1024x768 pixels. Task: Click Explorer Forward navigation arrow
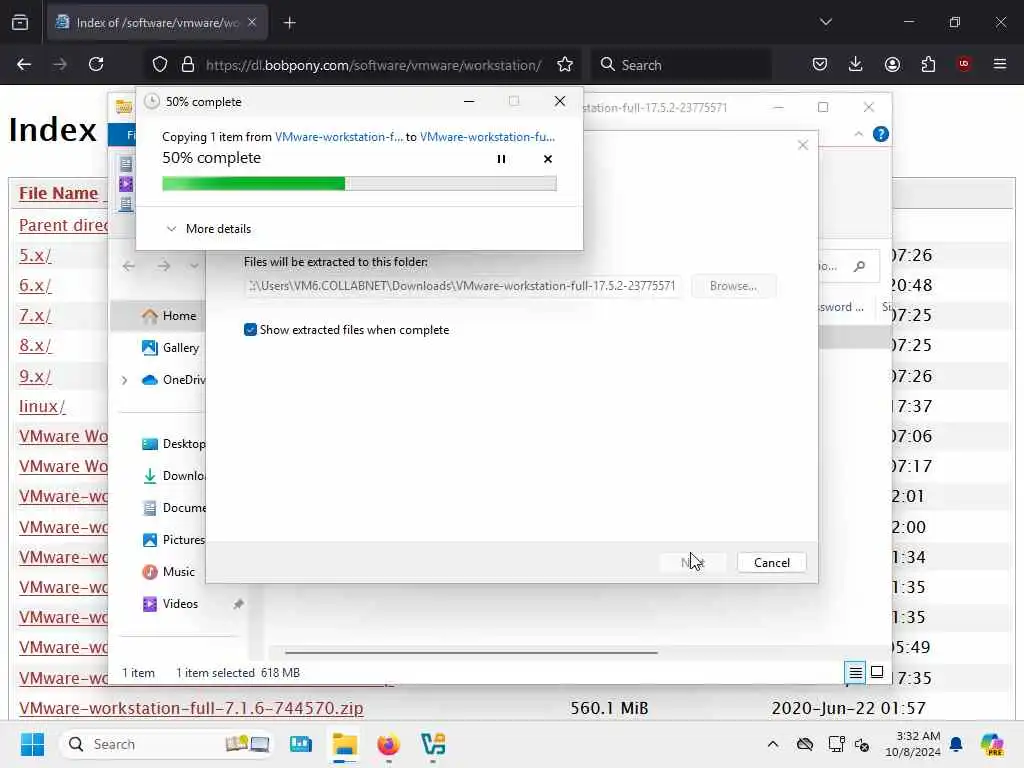(163, 266)
